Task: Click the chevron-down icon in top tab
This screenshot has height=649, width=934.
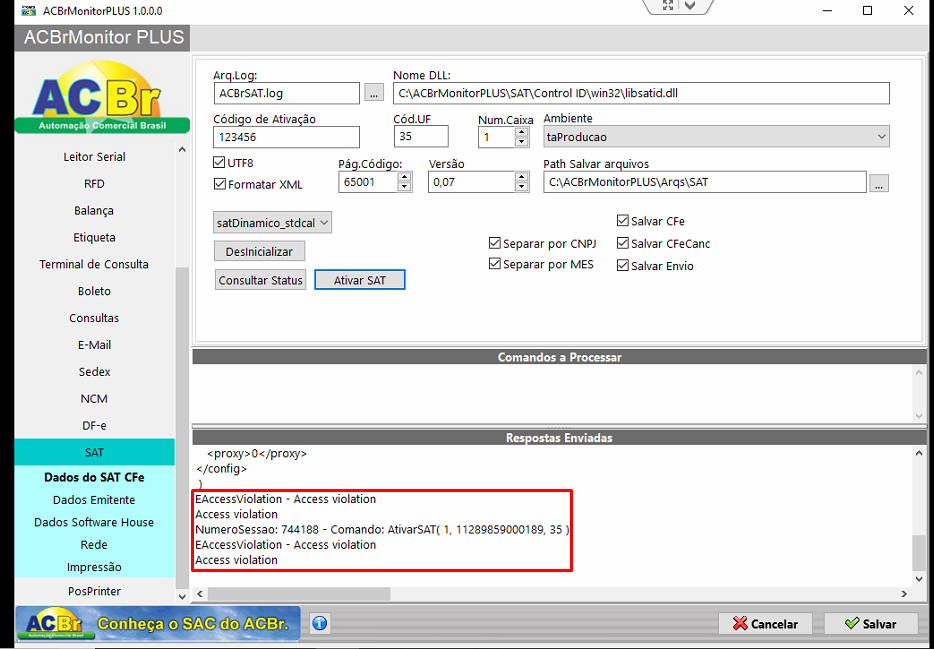Action: click(x=690, y=5)
